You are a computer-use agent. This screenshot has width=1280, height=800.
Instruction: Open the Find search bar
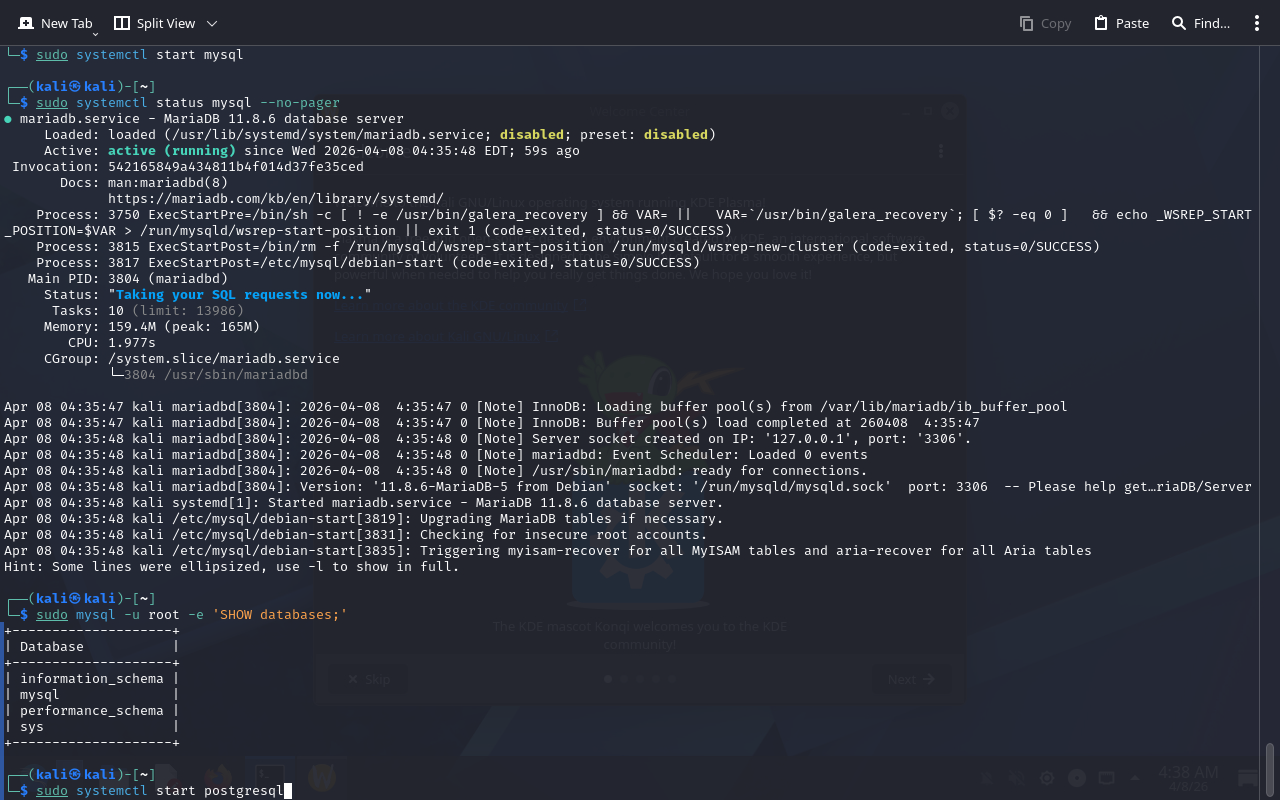(x=1200, y=23)
